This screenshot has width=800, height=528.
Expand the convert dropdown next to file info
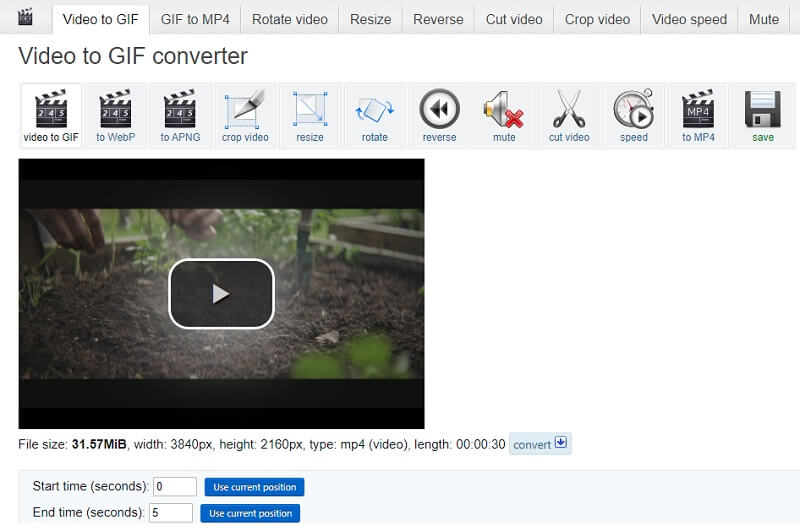pyautogui.click(x=540, y=444)
